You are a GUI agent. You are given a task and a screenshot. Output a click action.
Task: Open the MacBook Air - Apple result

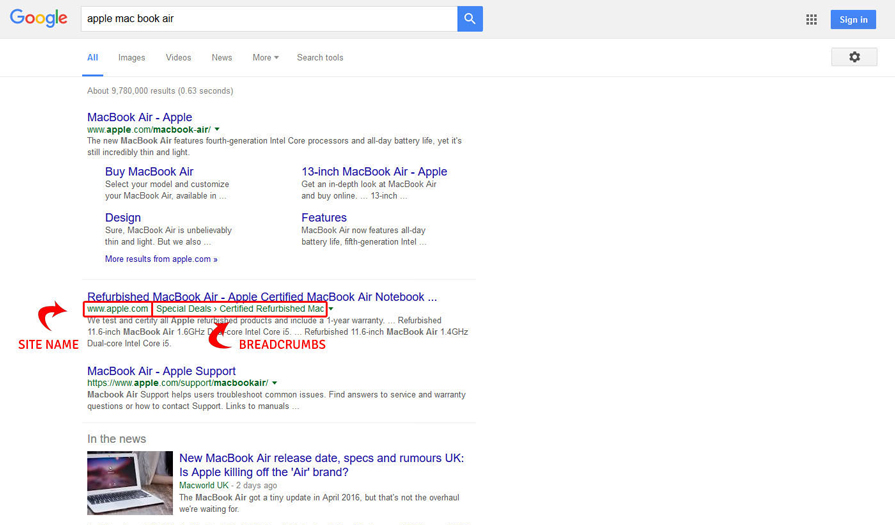[x=139, y=117]
